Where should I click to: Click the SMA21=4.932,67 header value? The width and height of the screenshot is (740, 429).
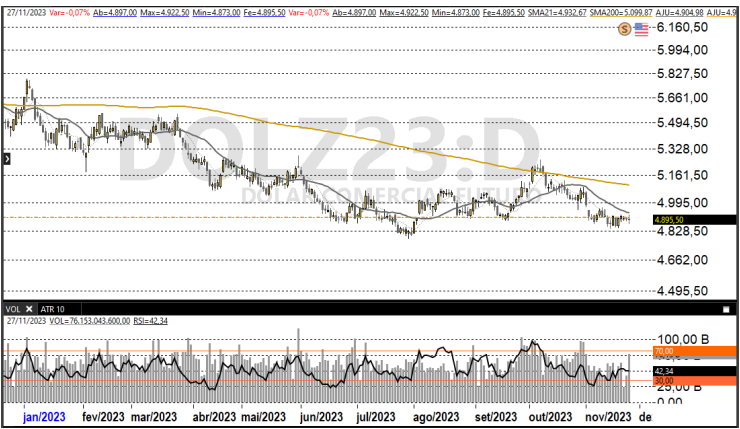coord(556,12)
